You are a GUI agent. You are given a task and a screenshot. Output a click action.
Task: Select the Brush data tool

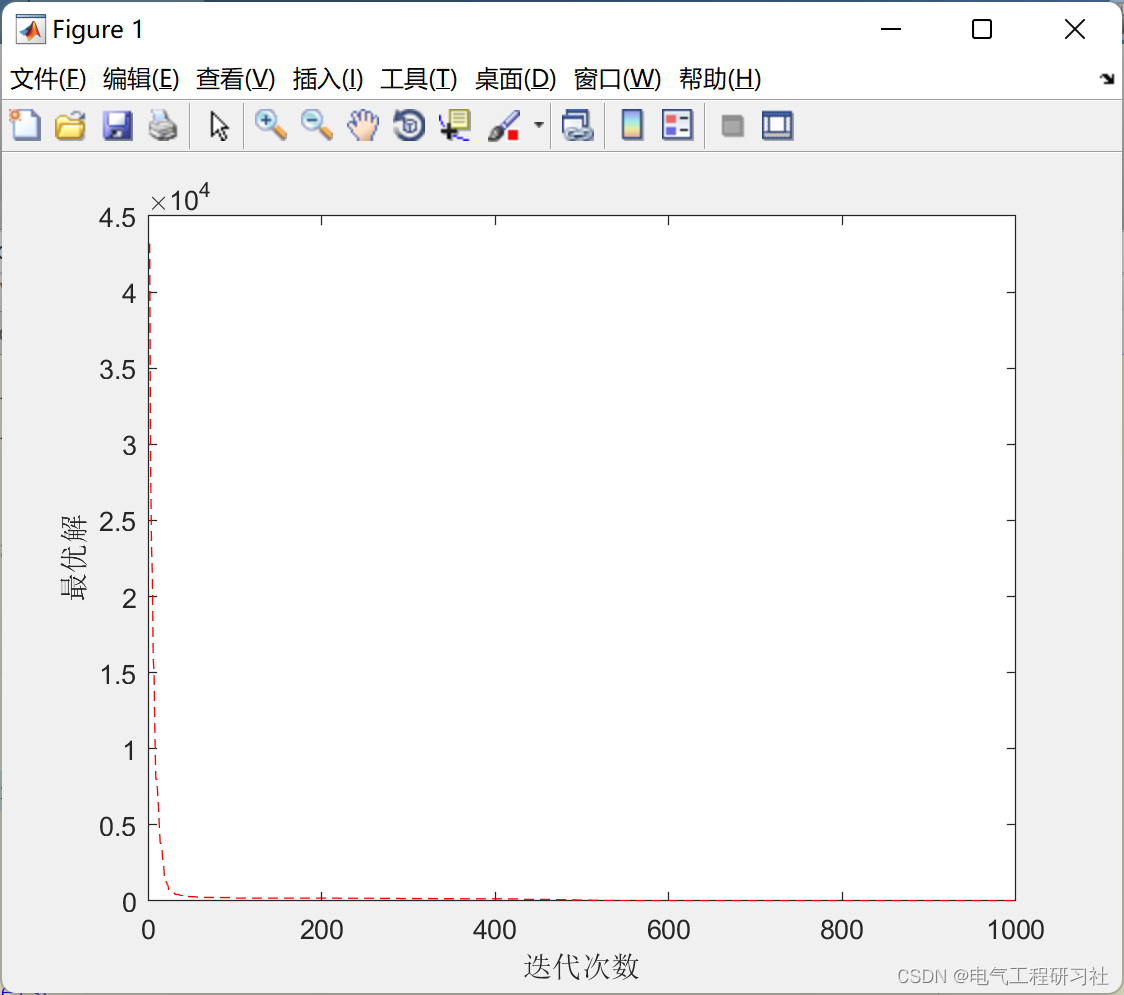pyautogui.click(x=504, y=125)
